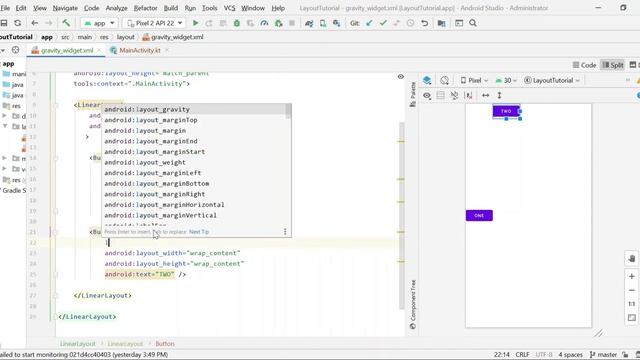The image size is (640, 360).
Task: Open SDK Manager icon
Action: (x=336, y=23)
